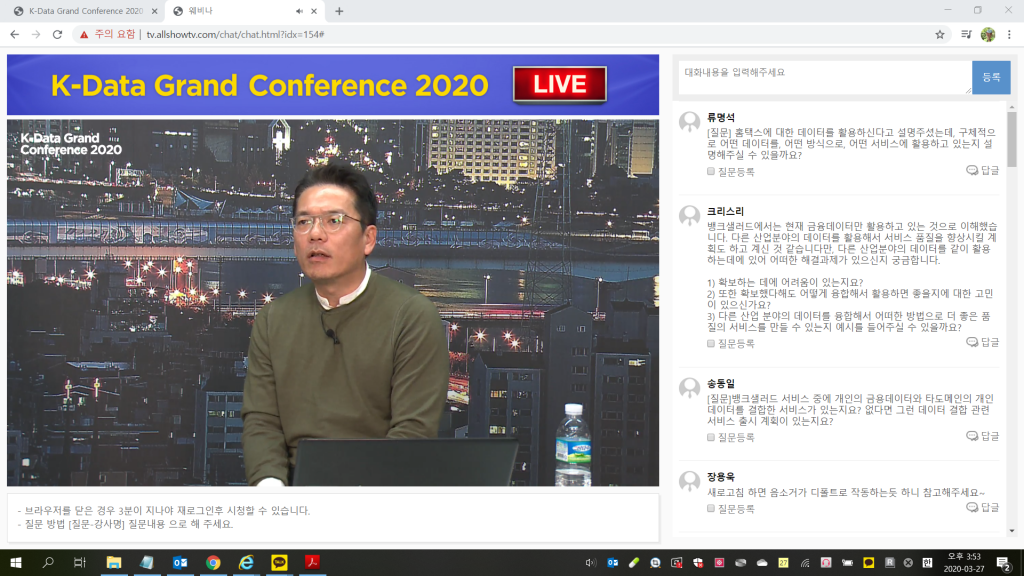Click 크리스리's profile avatar
Image resolution: width=1024 pixels, height=576 pixels.
pos(690,216)
